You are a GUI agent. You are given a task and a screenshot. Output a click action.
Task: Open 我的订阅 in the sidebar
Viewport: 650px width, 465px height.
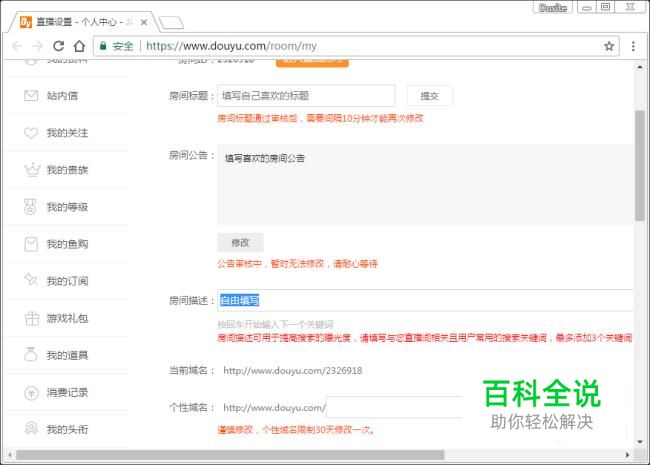point(66,281)
